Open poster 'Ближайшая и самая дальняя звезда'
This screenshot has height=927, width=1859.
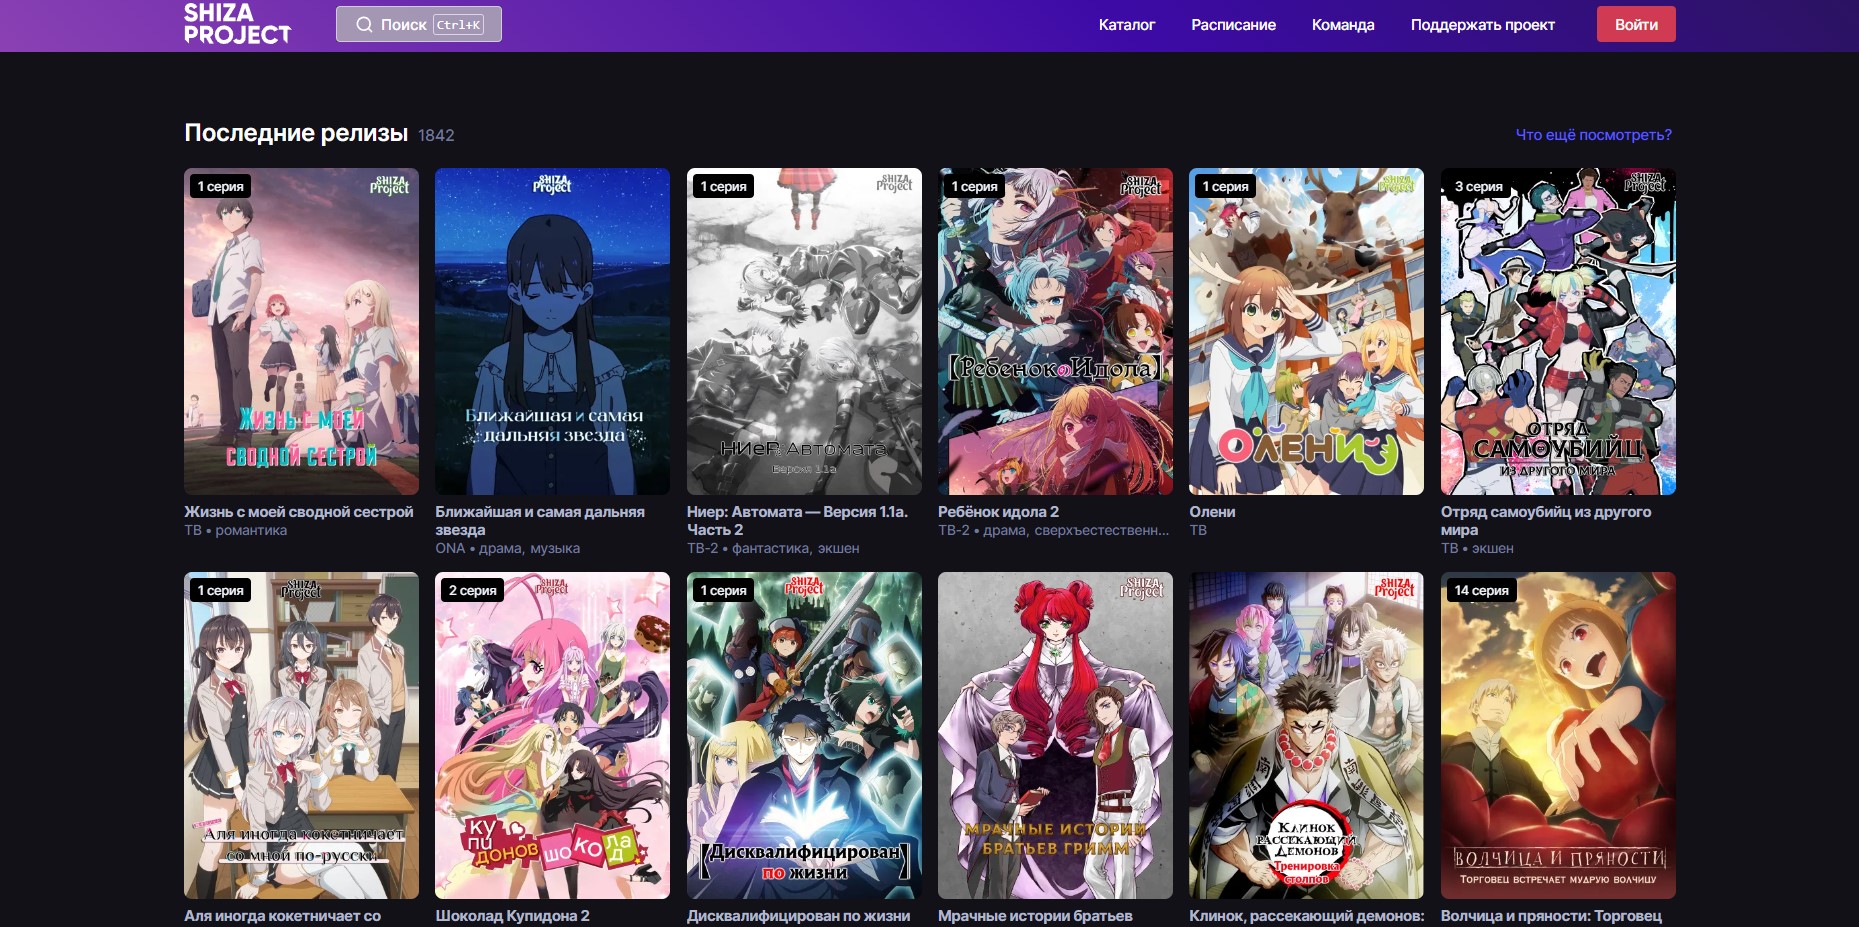point(552,331)
